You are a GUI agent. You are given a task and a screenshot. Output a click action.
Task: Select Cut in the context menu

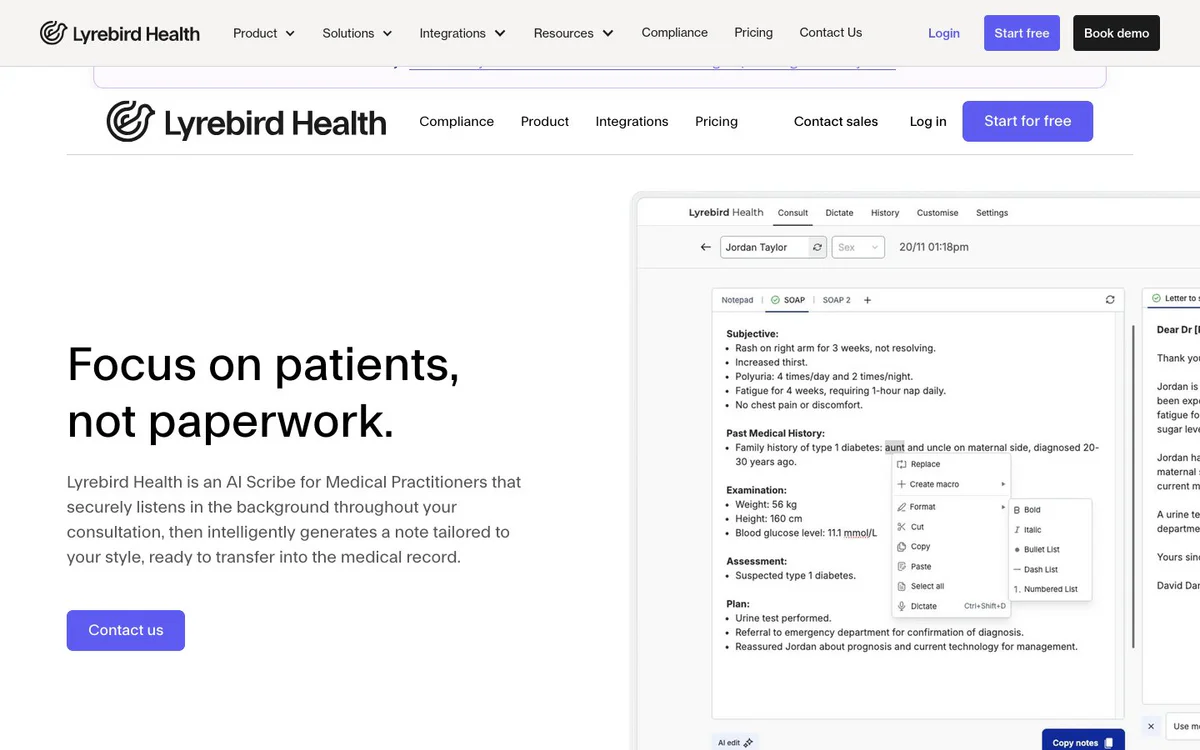pos(910,527)
